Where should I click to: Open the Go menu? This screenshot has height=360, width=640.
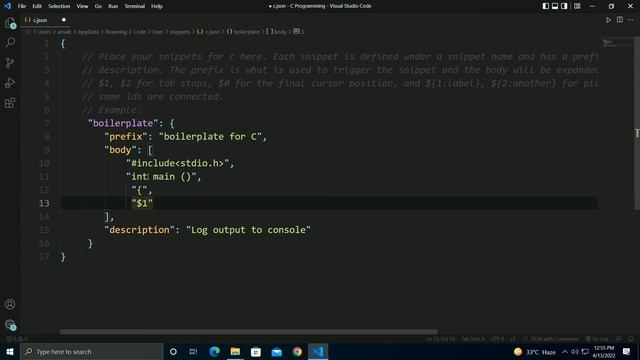click(x=98, y=6)
